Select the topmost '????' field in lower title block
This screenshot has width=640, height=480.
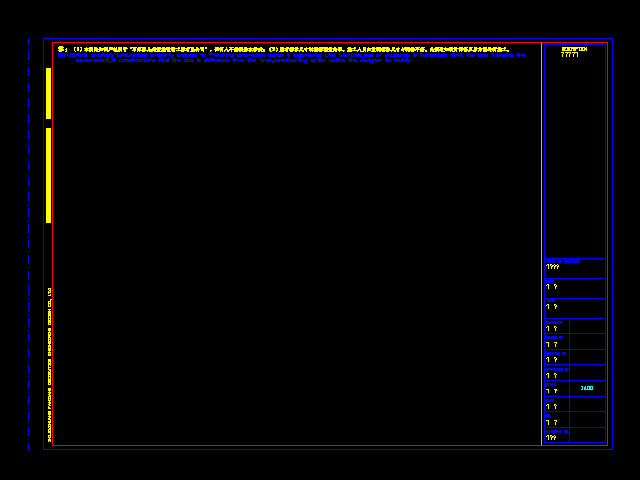click(553, 267)
